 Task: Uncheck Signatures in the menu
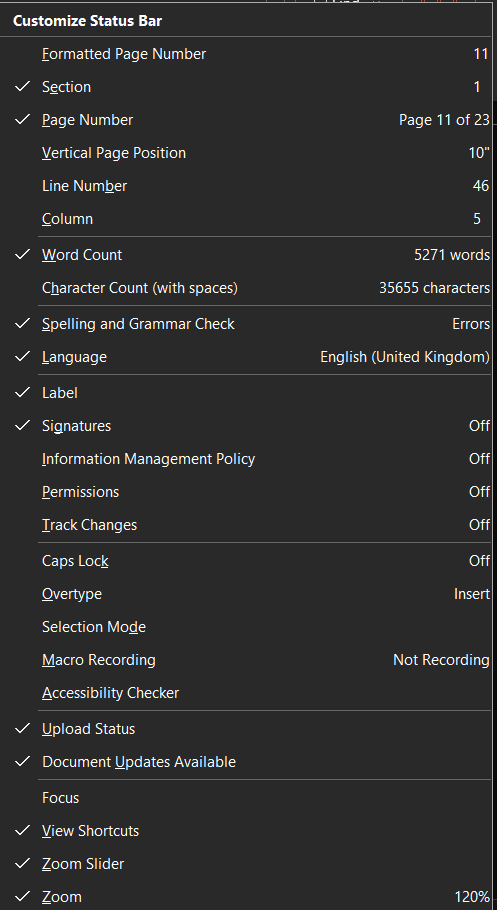pyautogui.click(x=246, y=426)
